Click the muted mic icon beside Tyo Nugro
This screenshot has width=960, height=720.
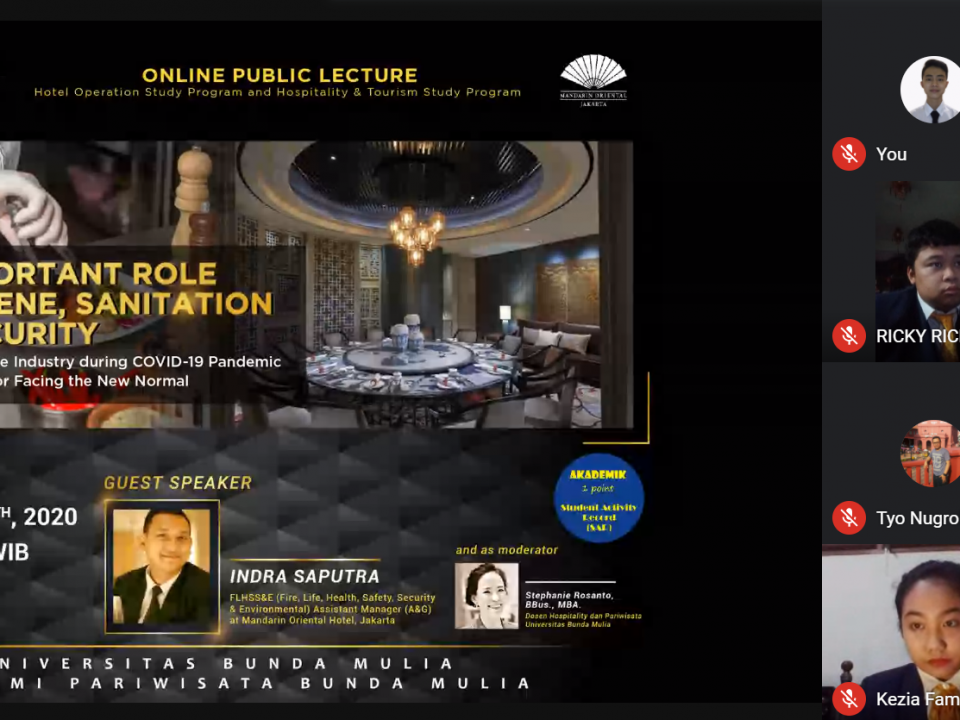coord(849,517)
